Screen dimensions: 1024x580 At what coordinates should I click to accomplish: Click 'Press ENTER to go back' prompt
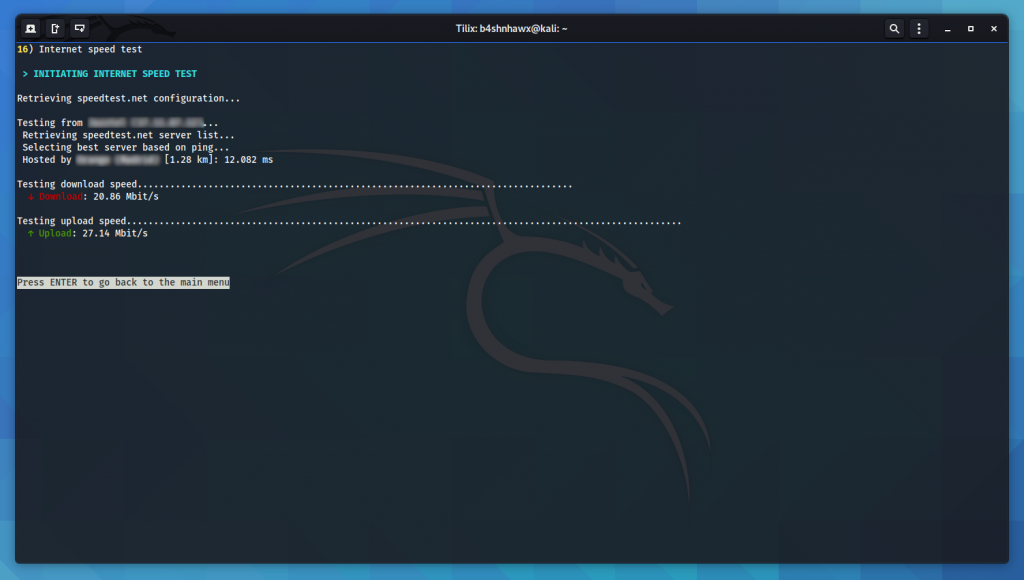[123, 283]
